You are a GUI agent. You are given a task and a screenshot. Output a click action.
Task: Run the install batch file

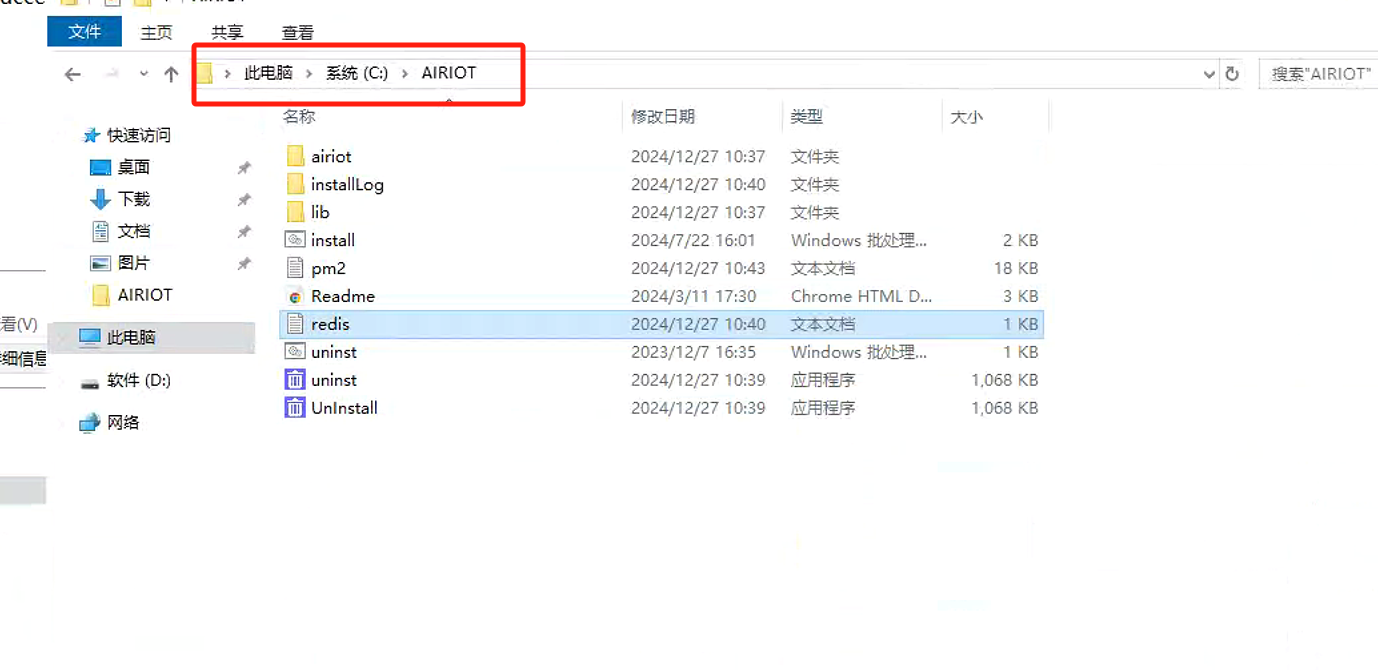(x=334, y=240)
